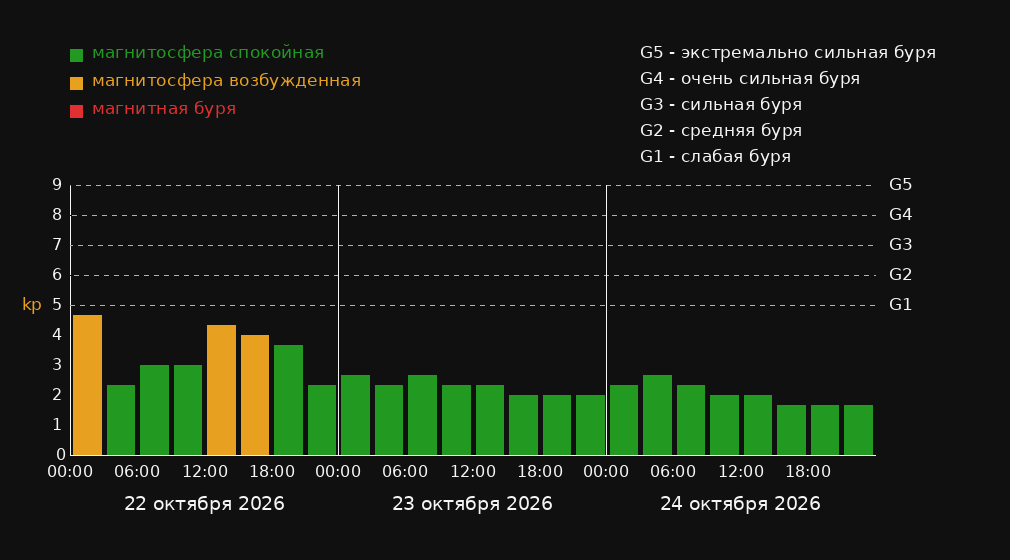Image resolution: width=1010 pixels, height=560 pixels.
Task: Click the 09:00 bar on 24 октября
Action: 724,425
